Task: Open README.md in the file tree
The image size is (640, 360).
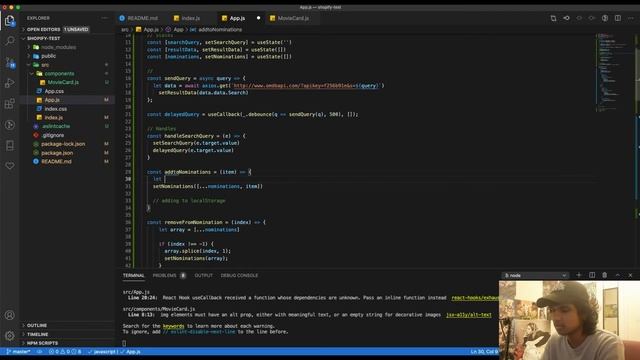Action: click(56, 162)
